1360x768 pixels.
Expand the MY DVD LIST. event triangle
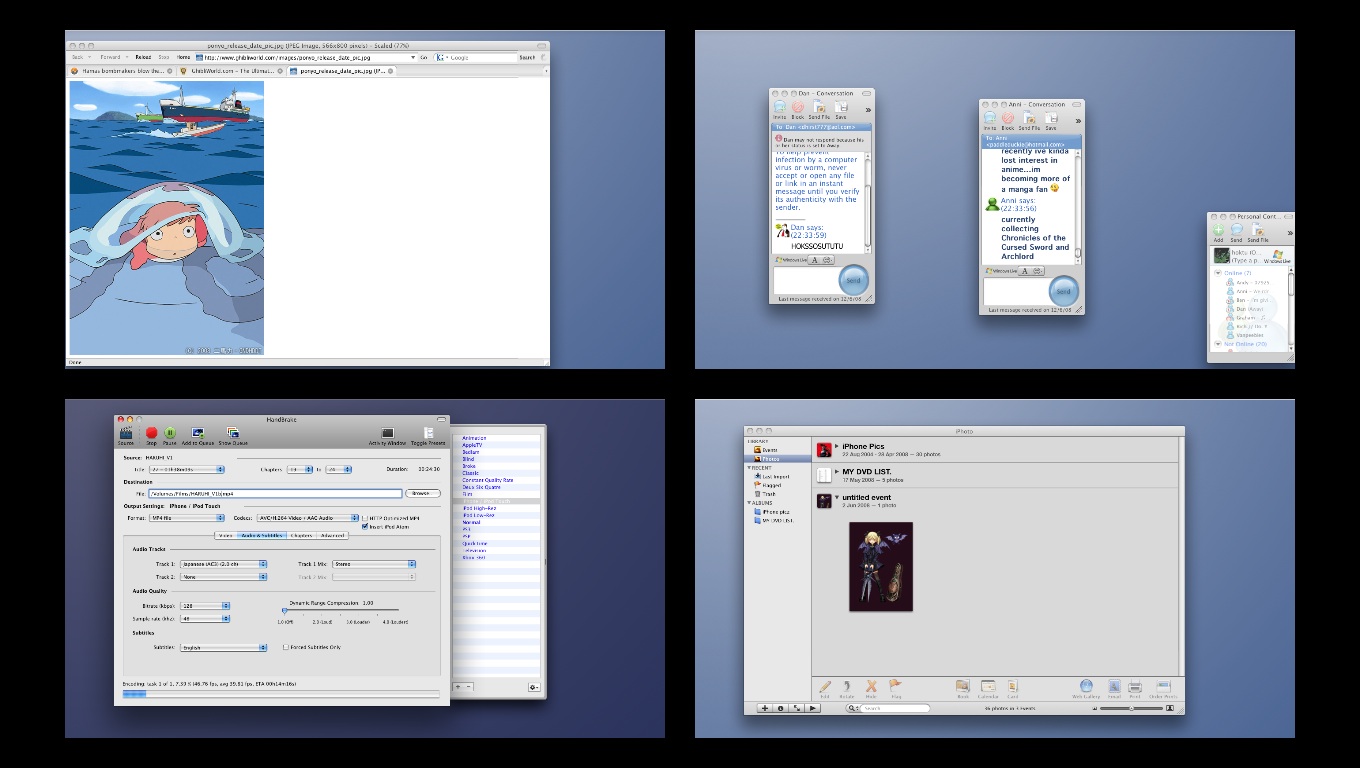point(837,471)
